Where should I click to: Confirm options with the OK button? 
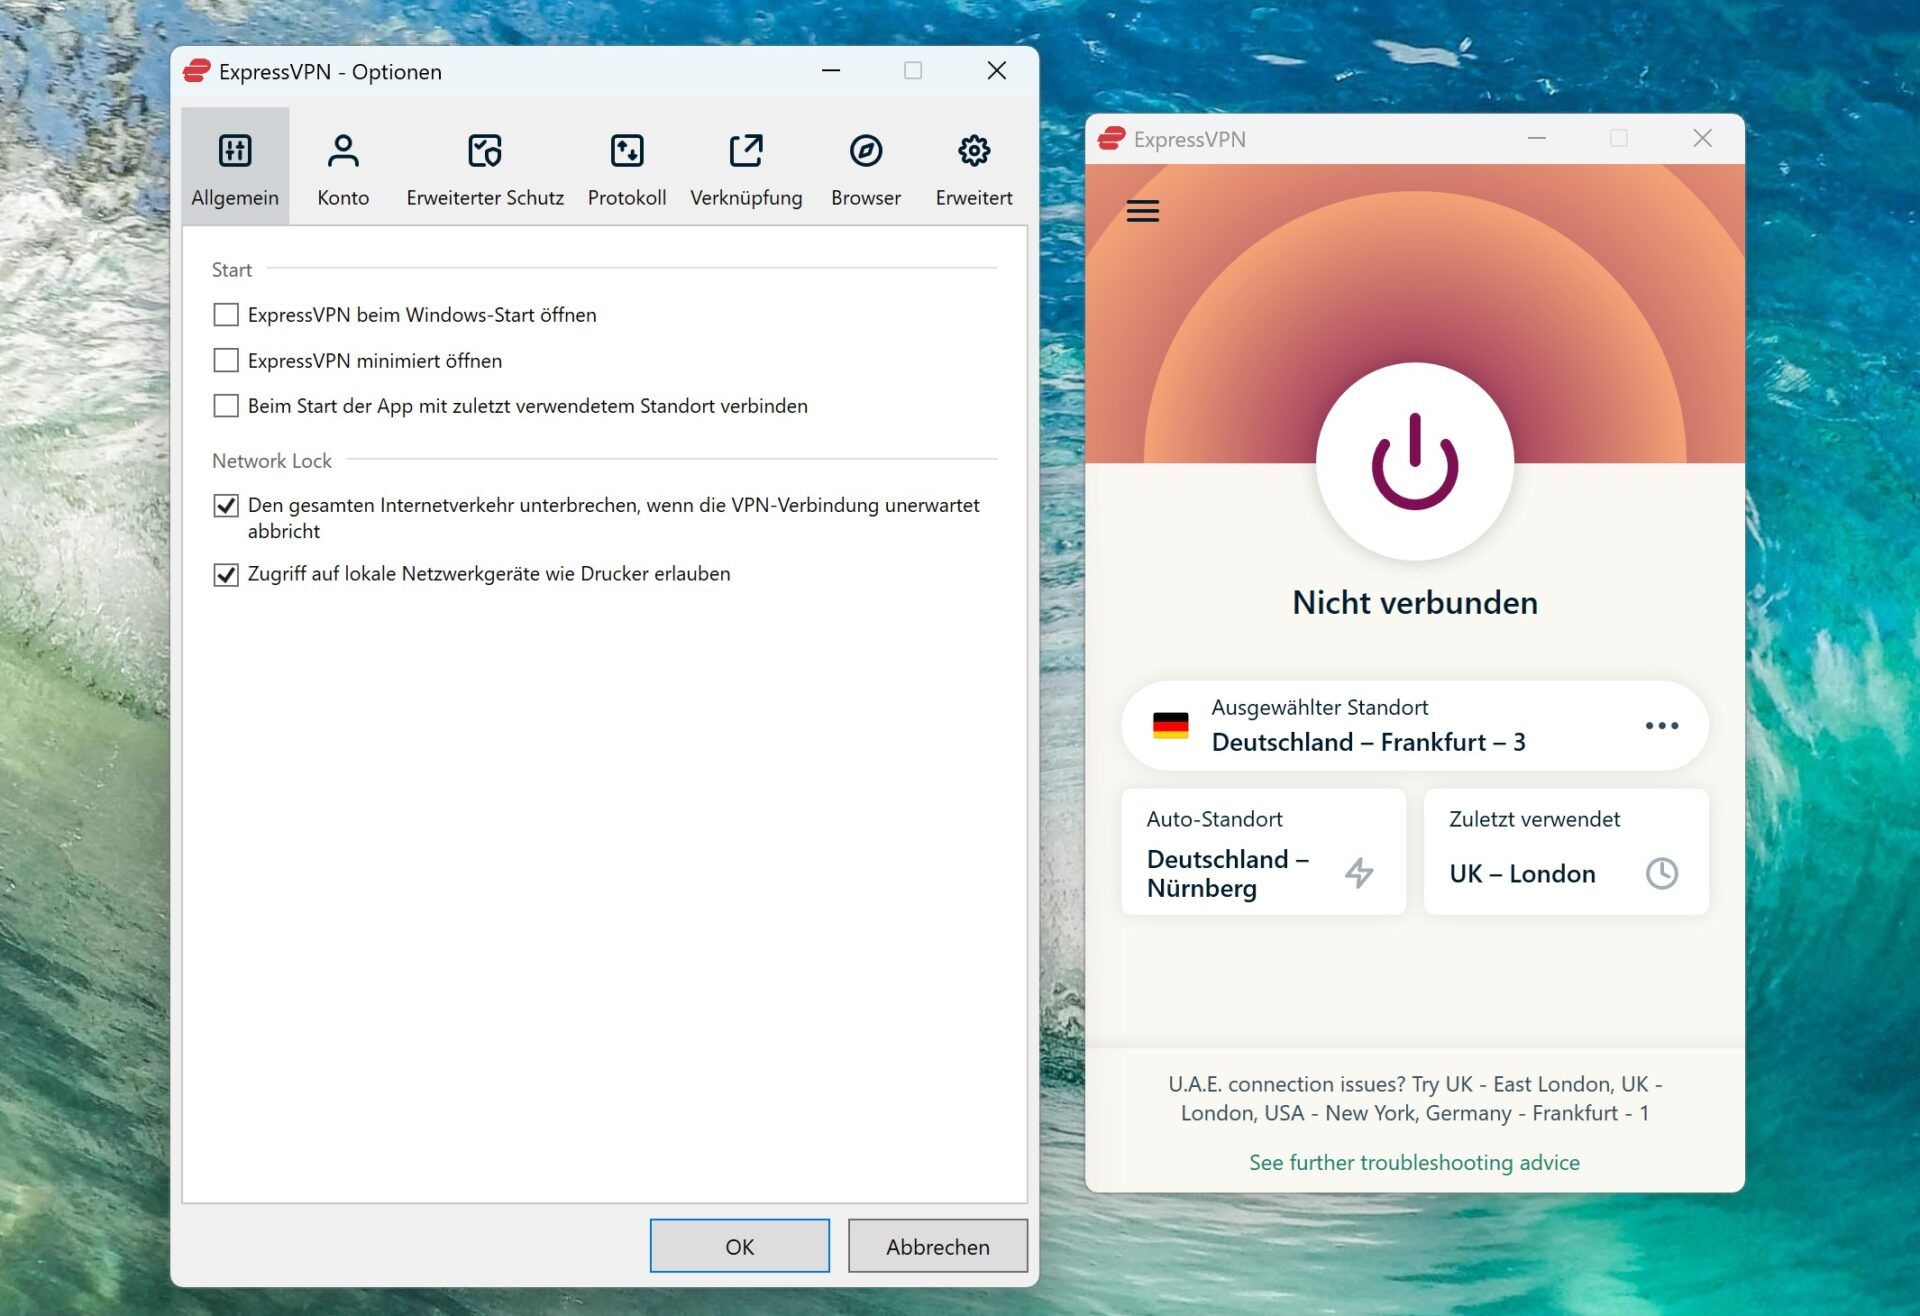(x=740, y=1246)
